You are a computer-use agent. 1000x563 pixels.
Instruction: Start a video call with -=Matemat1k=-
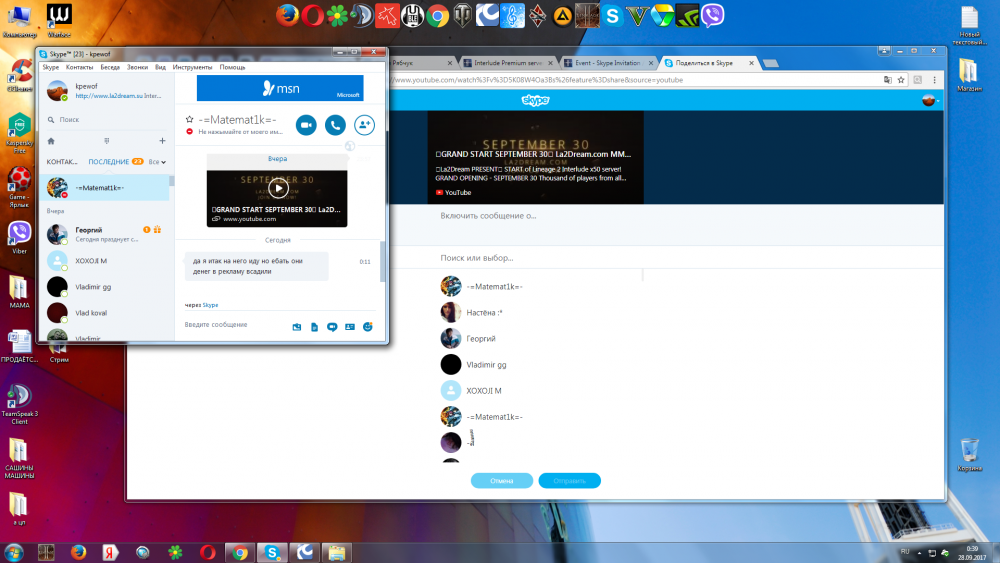click(306, 125)
